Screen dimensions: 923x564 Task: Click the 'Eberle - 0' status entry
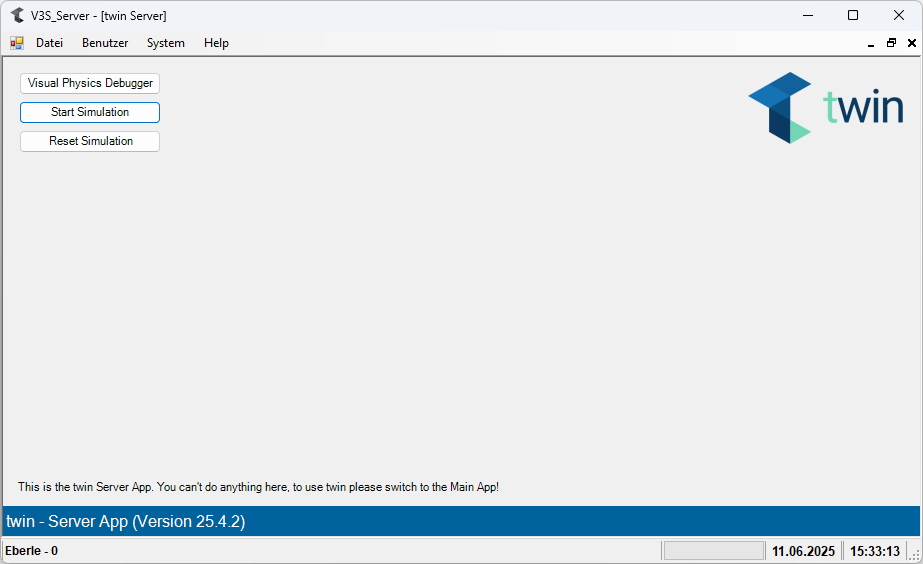(x=32, y=551)
